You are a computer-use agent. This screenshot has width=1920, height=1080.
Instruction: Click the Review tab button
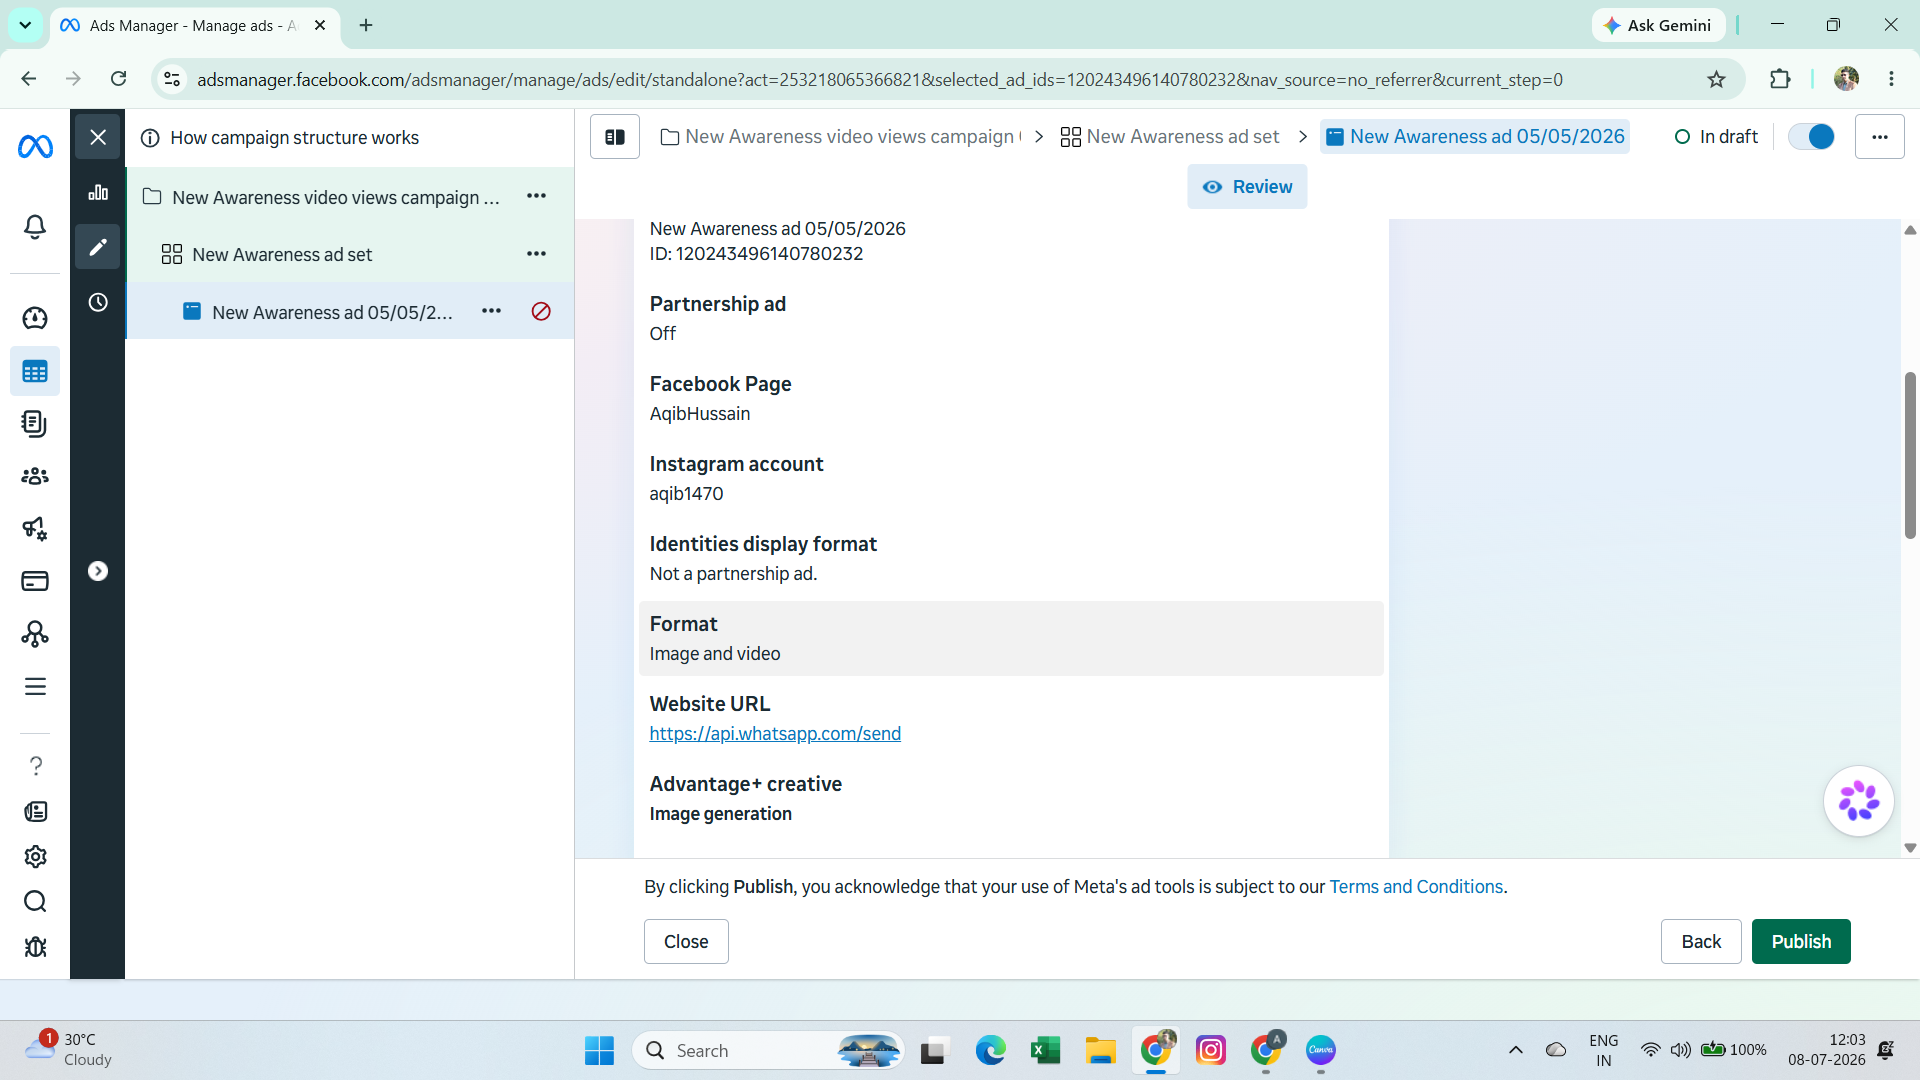point(1247,187)
